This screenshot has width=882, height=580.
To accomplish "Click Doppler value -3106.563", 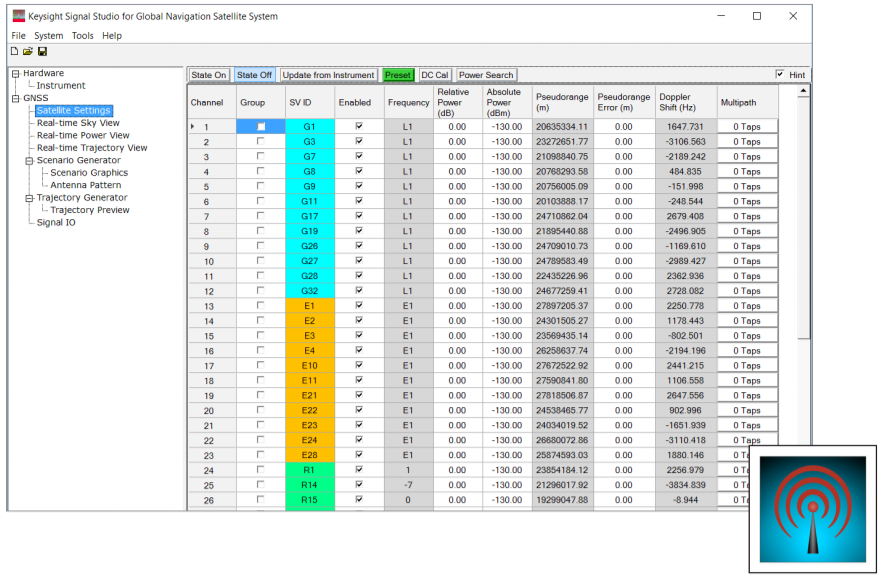I will (686, 142).
